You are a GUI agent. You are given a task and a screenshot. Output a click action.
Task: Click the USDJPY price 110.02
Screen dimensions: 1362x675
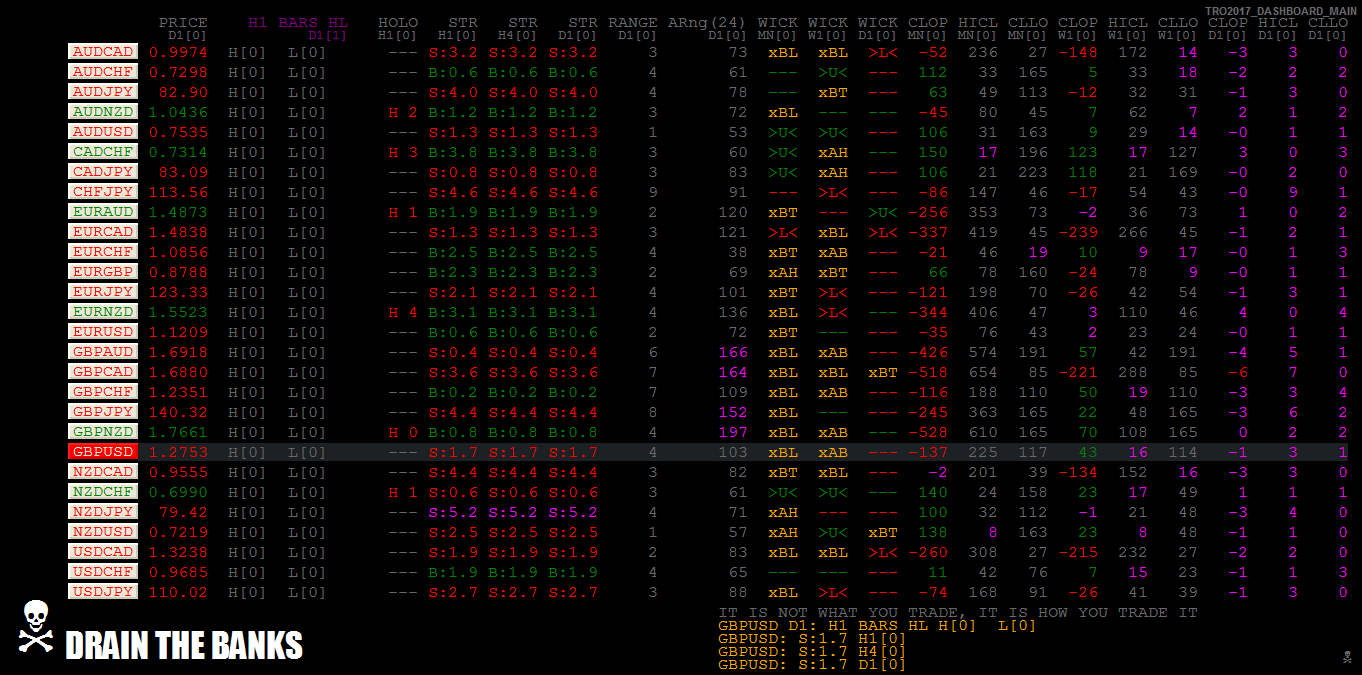pyautogui.click(x=178, y=592)
